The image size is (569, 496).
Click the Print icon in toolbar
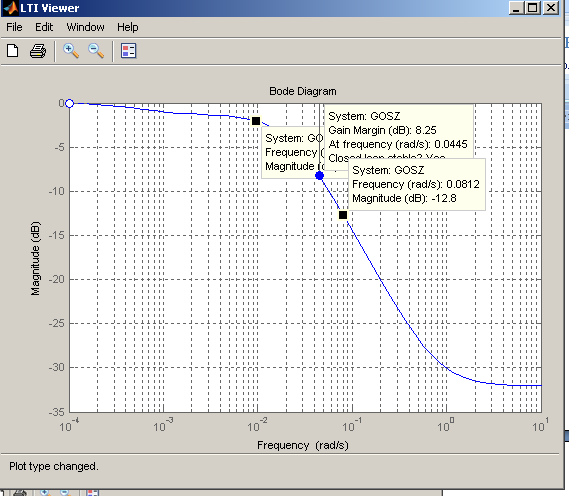tap(38, 51)
